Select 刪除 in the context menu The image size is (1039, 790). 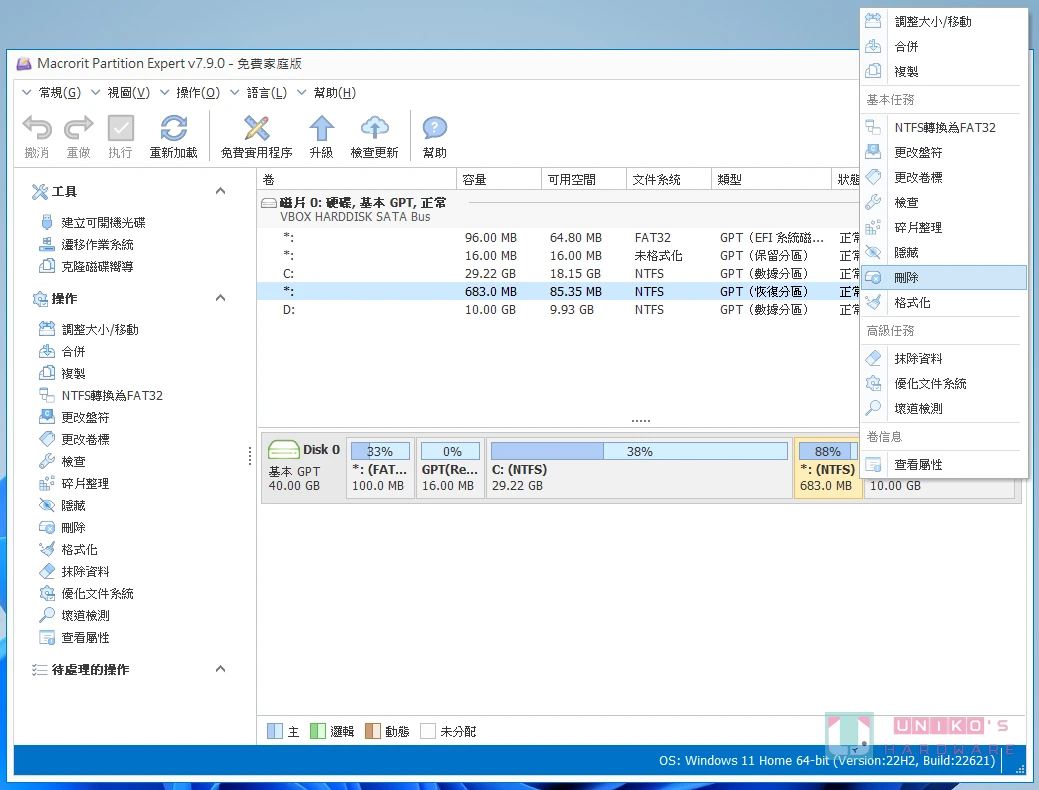coord(944,278)
